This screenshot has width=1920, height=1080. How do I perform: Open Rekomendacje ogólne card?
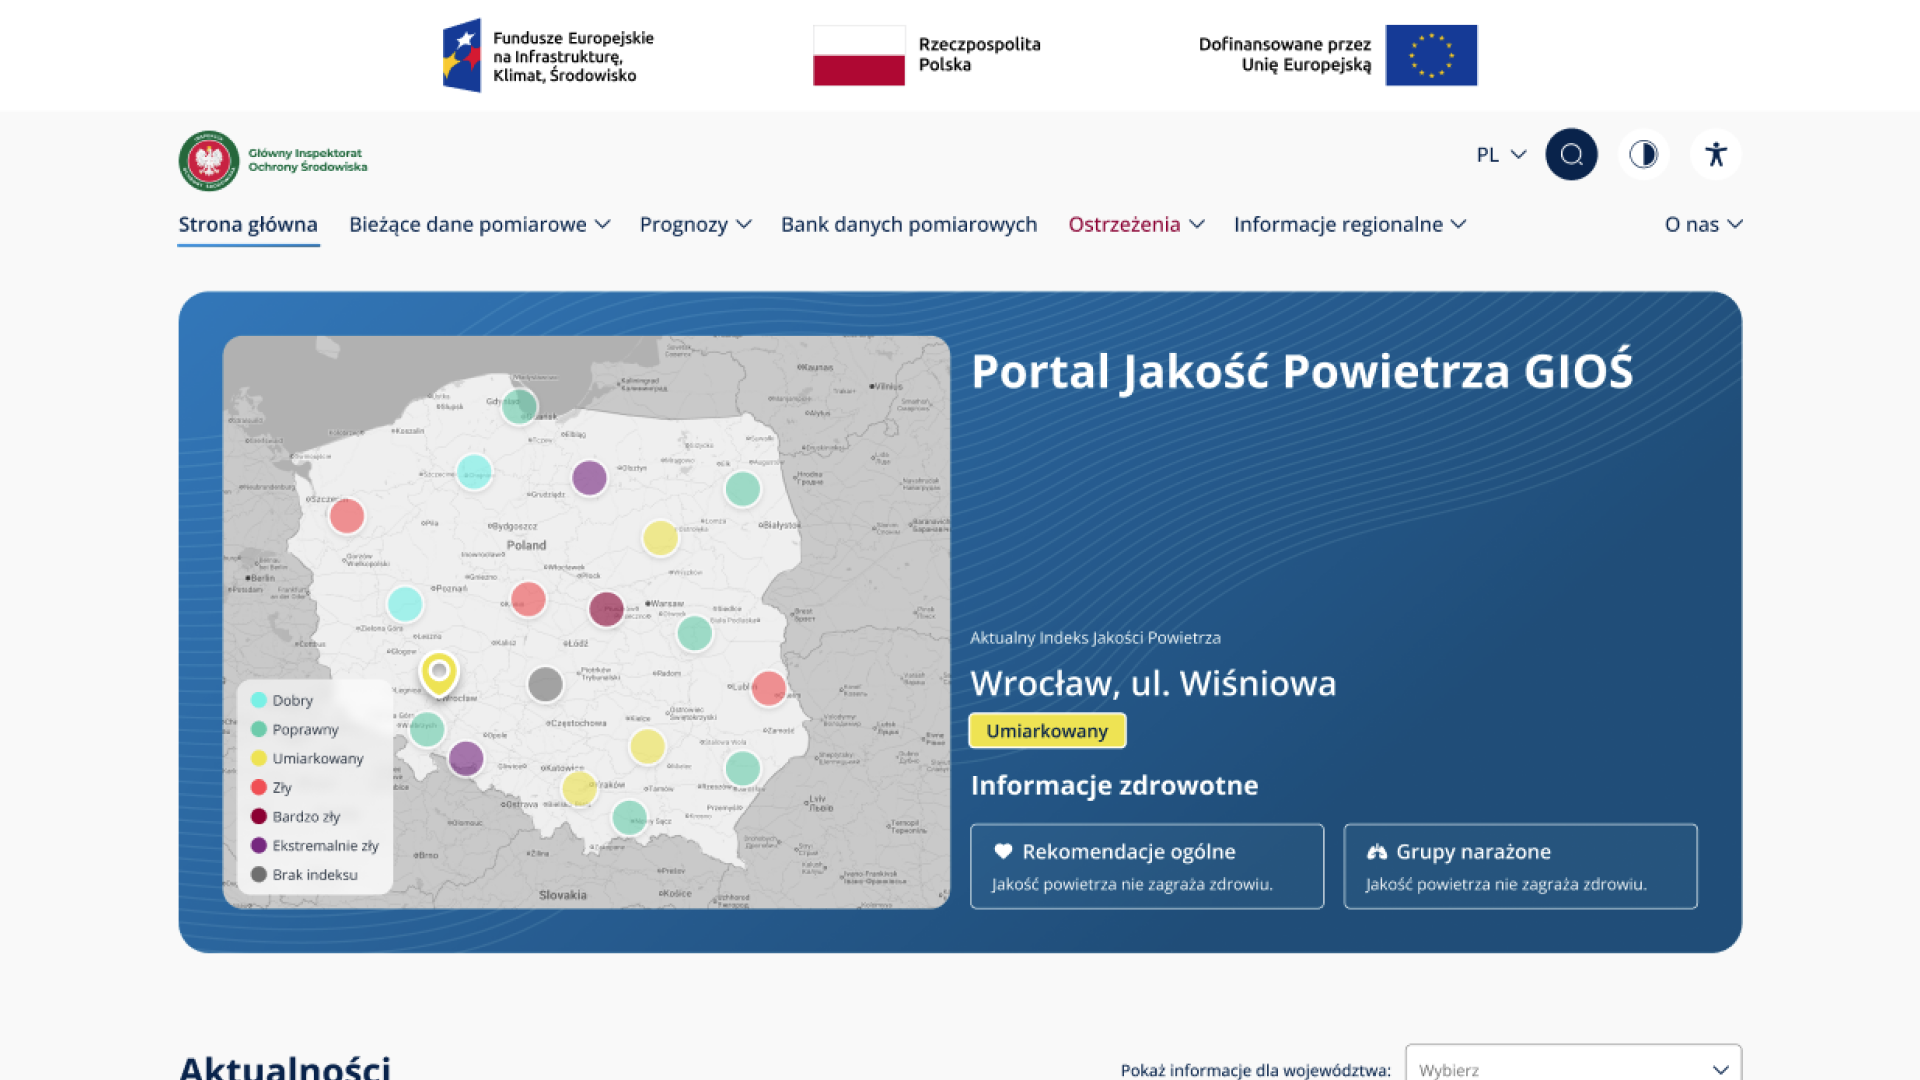(x=1146, y=866)
